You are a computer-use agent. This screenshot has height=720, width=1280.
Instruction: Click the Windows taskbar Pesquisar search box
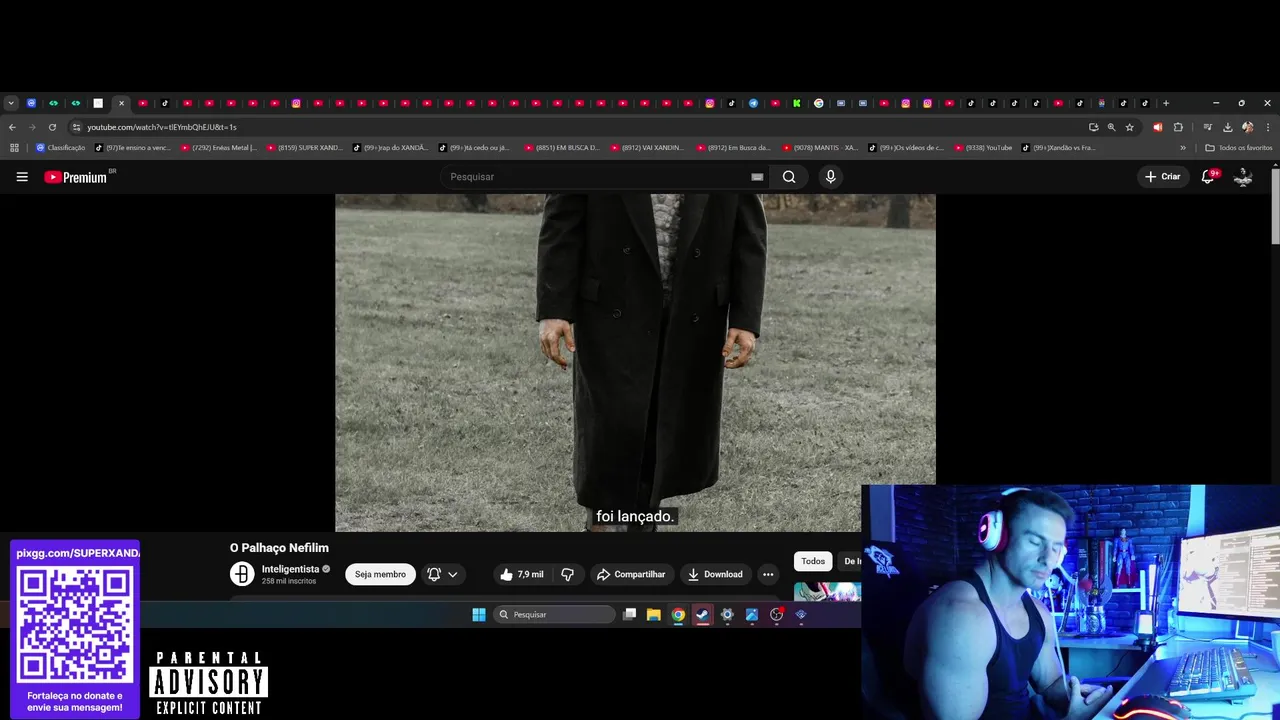(x=555, y=615)
